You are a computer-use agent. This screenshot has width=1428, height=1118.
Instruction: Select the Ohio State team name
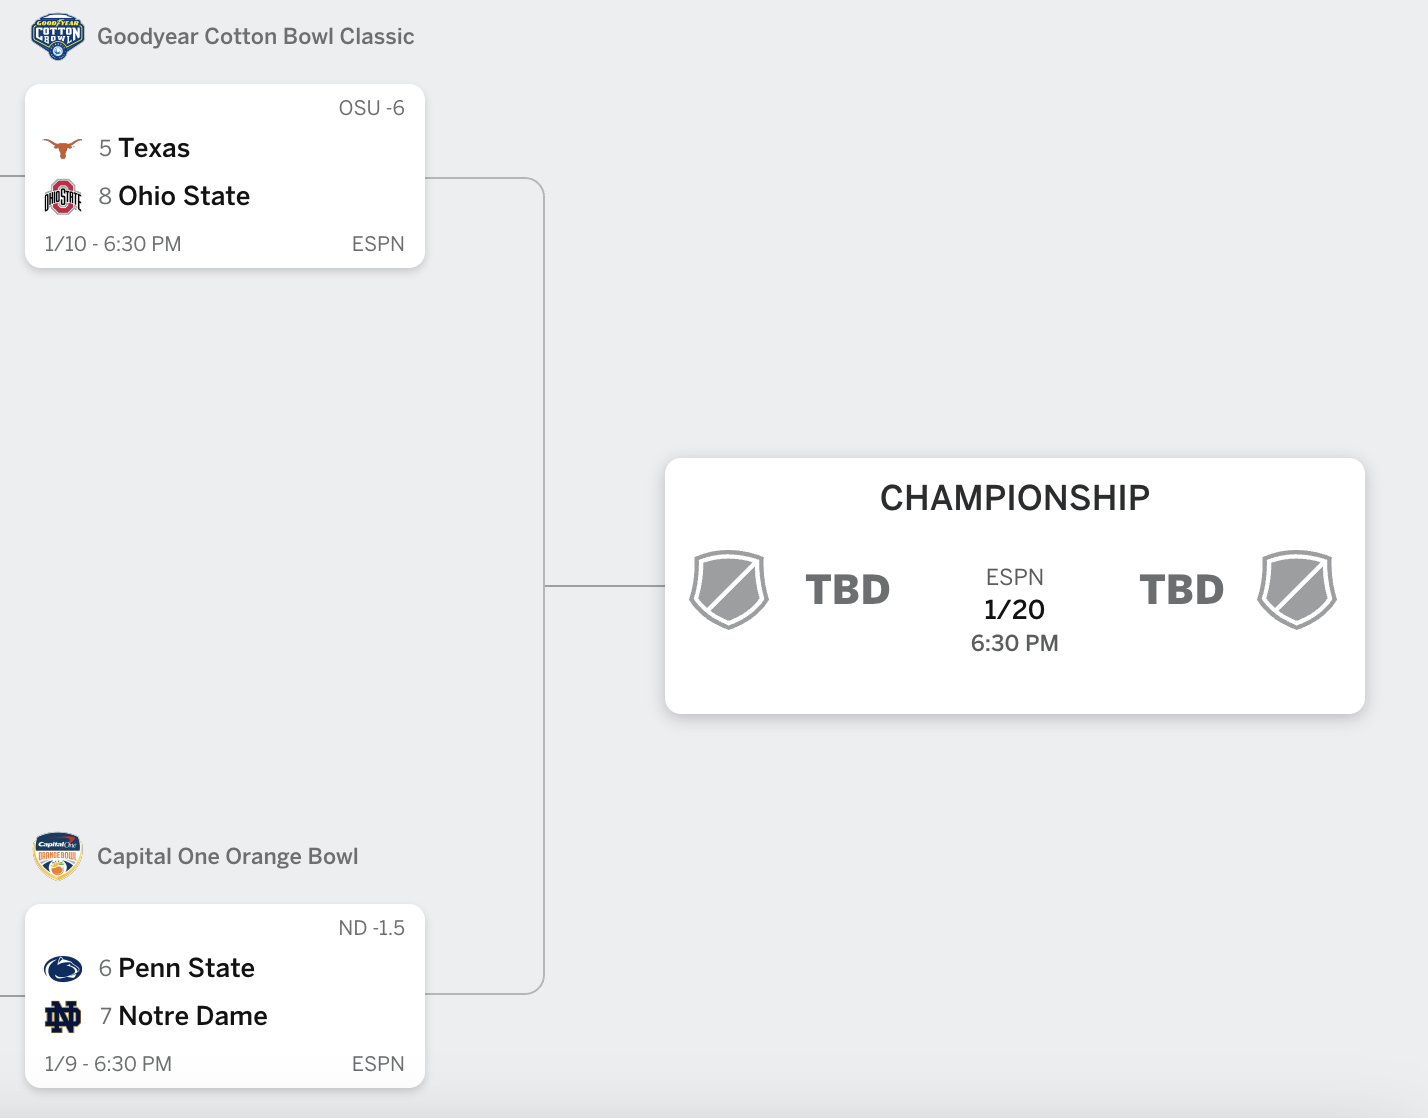[184, 196]
